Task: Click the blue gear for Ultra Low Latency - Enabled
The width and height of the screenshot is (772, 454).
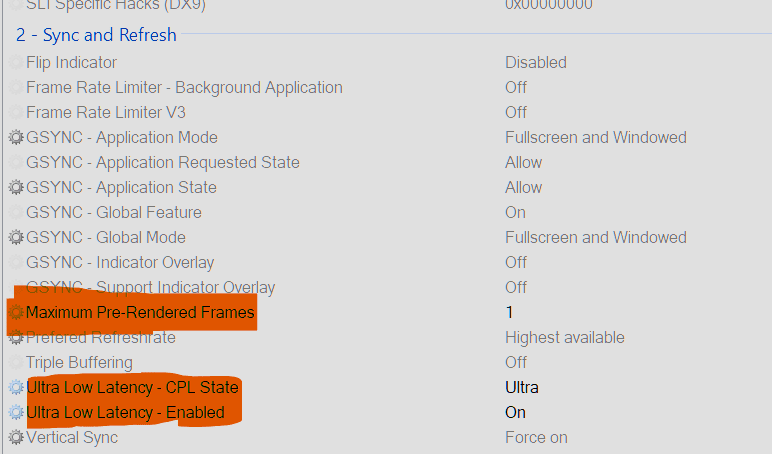Action: pos(16,413)
